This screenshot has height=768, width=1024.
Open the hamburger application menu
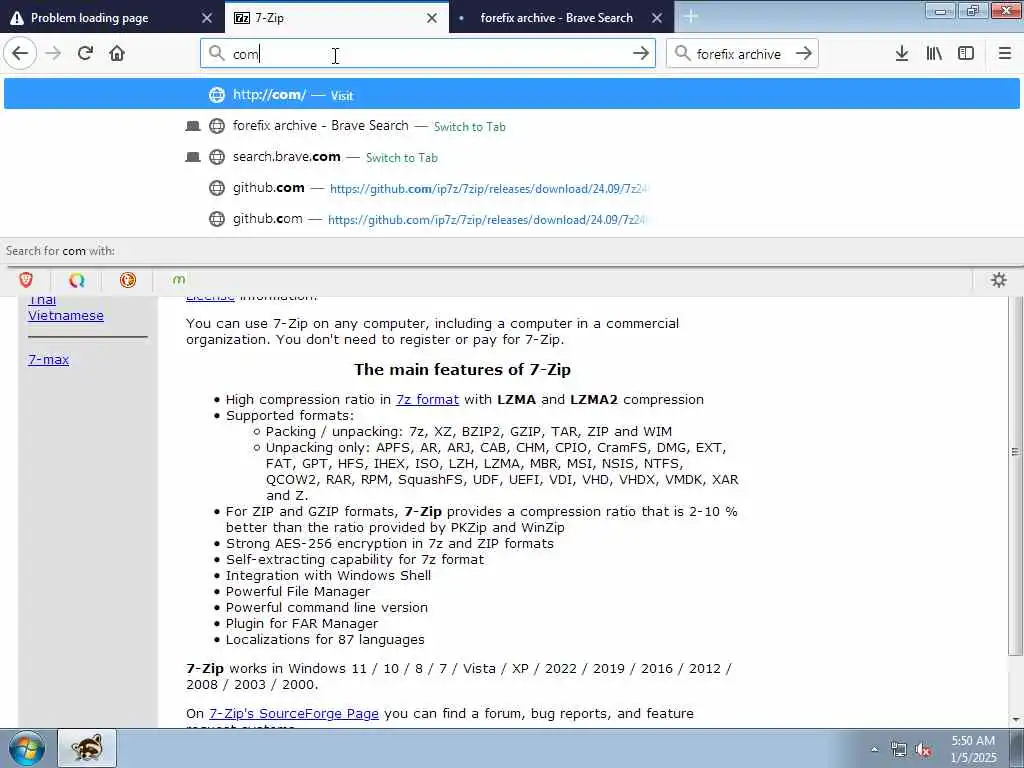(x=1005, y=54)
